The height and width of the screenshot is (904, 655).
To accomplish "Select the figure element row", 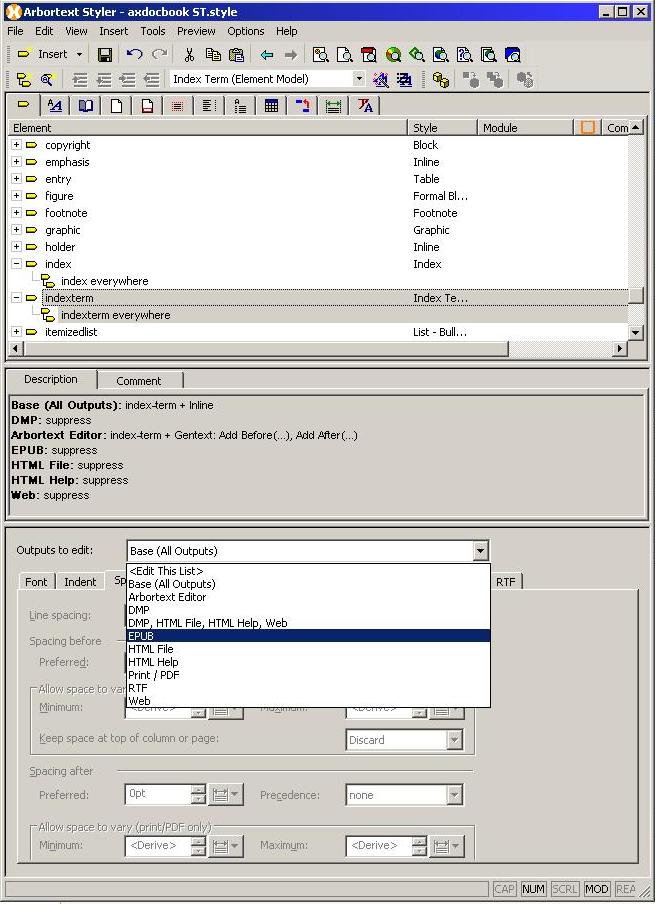I will click(x=318, y=196).
